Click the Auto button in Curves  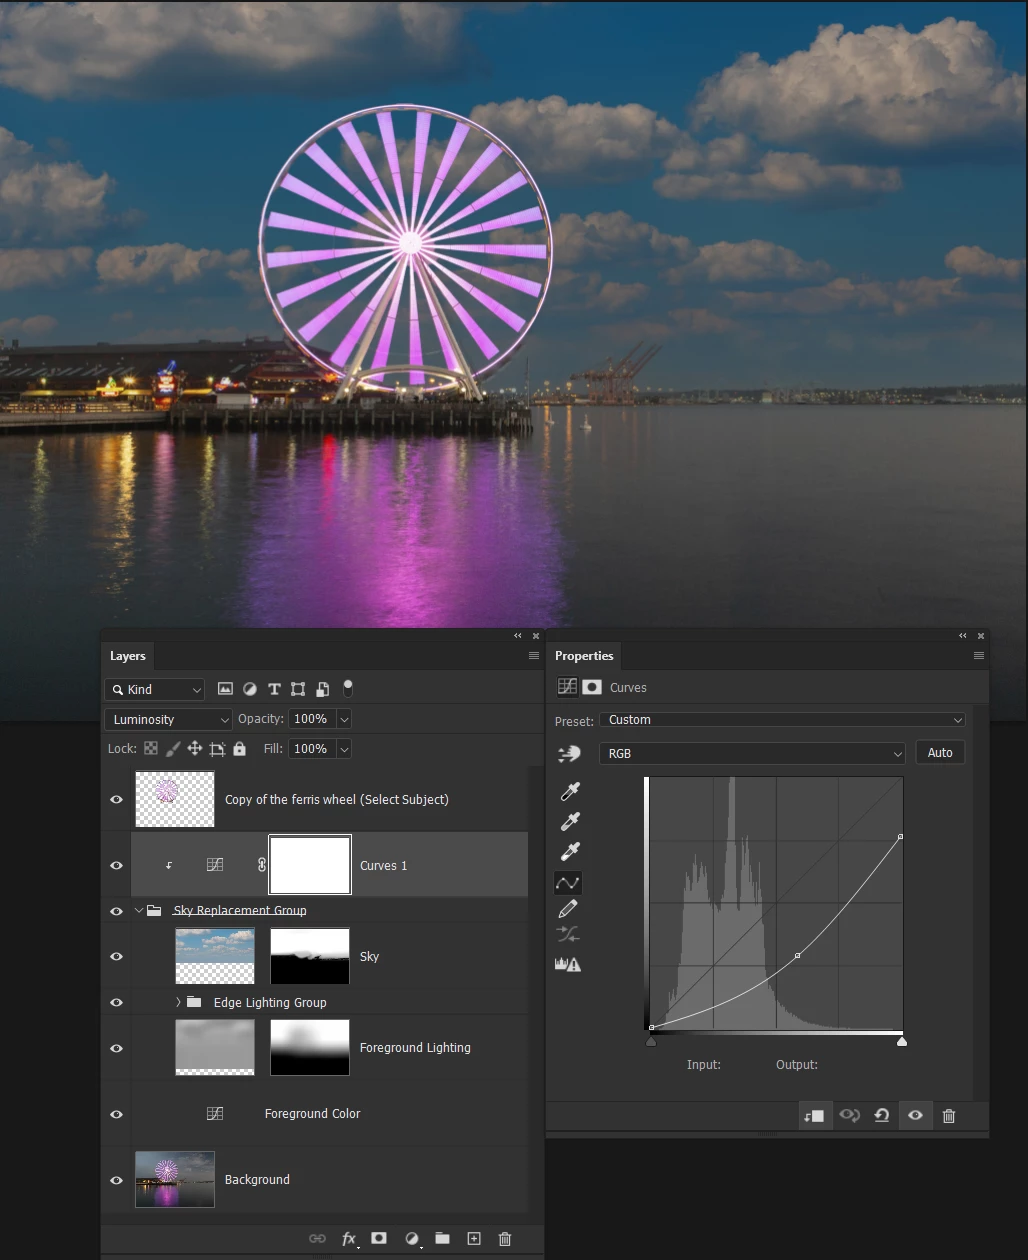coord(940,753)
